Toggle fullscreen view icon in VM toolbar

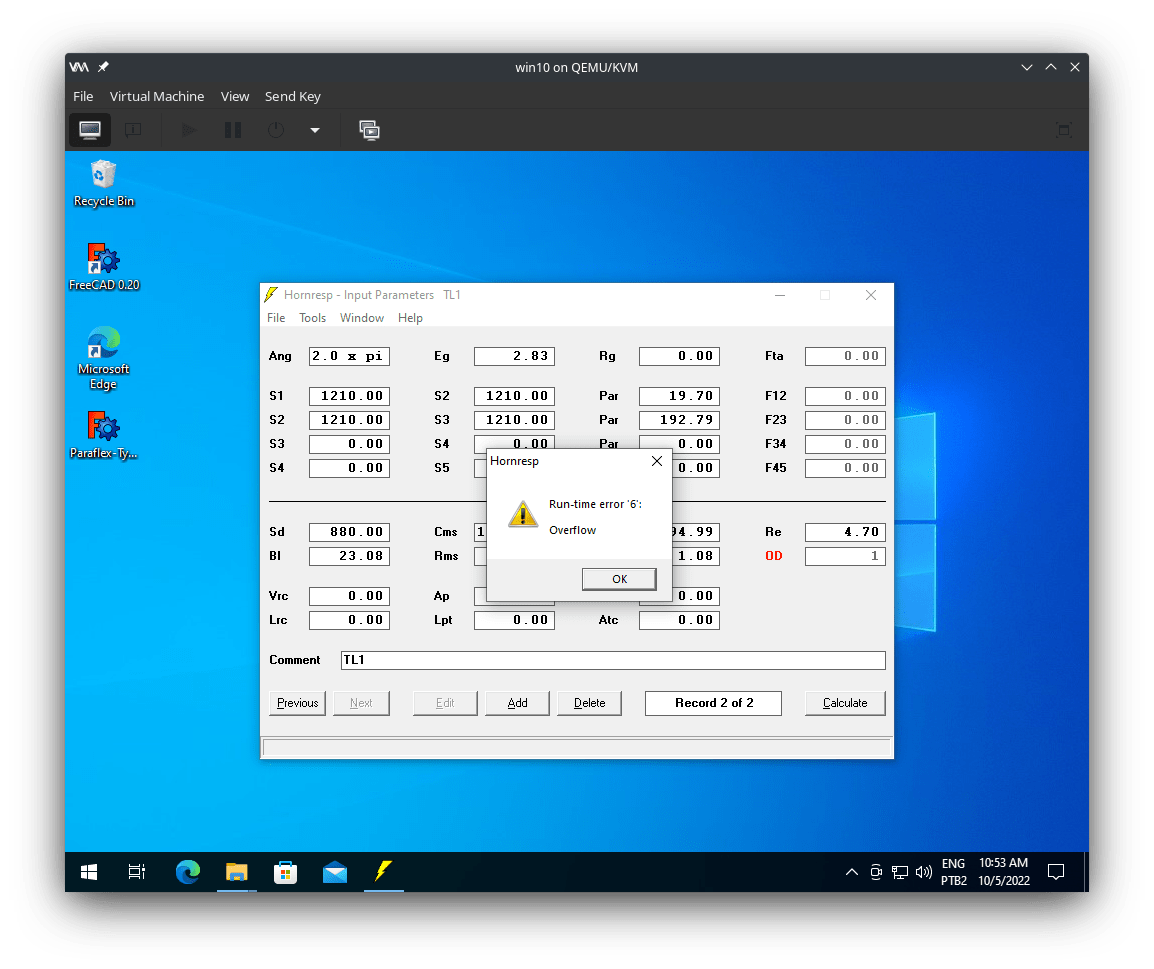pyautogui.click(x=1063, y=130)
